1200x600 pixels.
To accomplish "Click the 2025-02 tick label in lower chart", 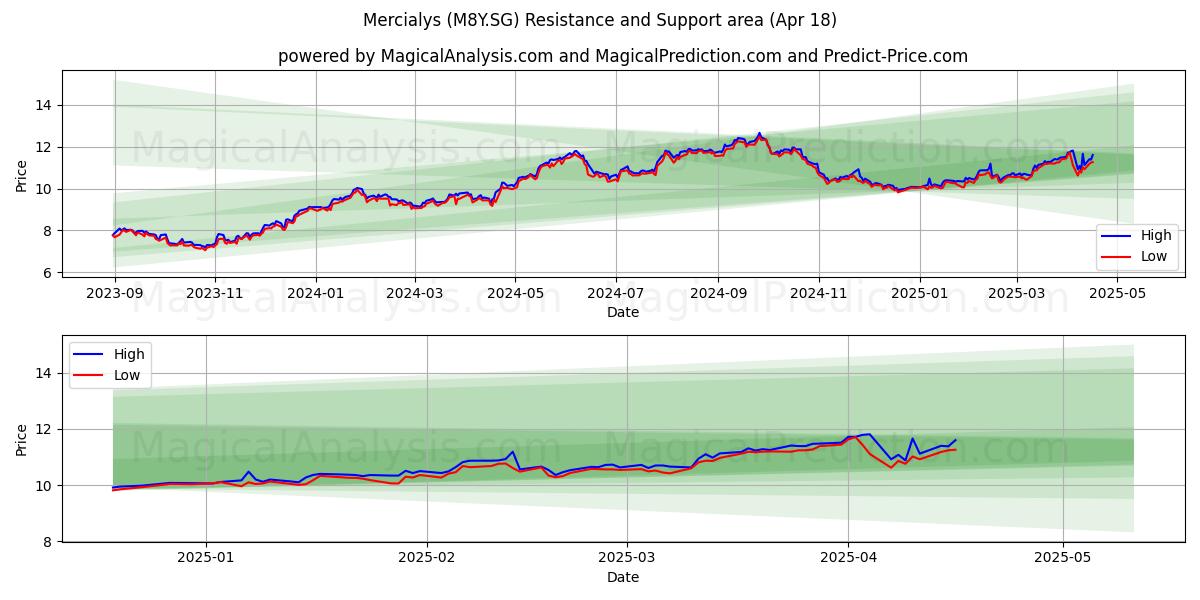I will click(x=427, y=558).
